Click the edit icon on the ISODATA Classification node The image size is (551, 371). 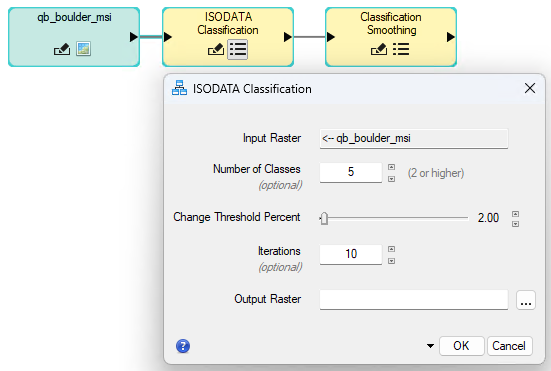[216, 49]
